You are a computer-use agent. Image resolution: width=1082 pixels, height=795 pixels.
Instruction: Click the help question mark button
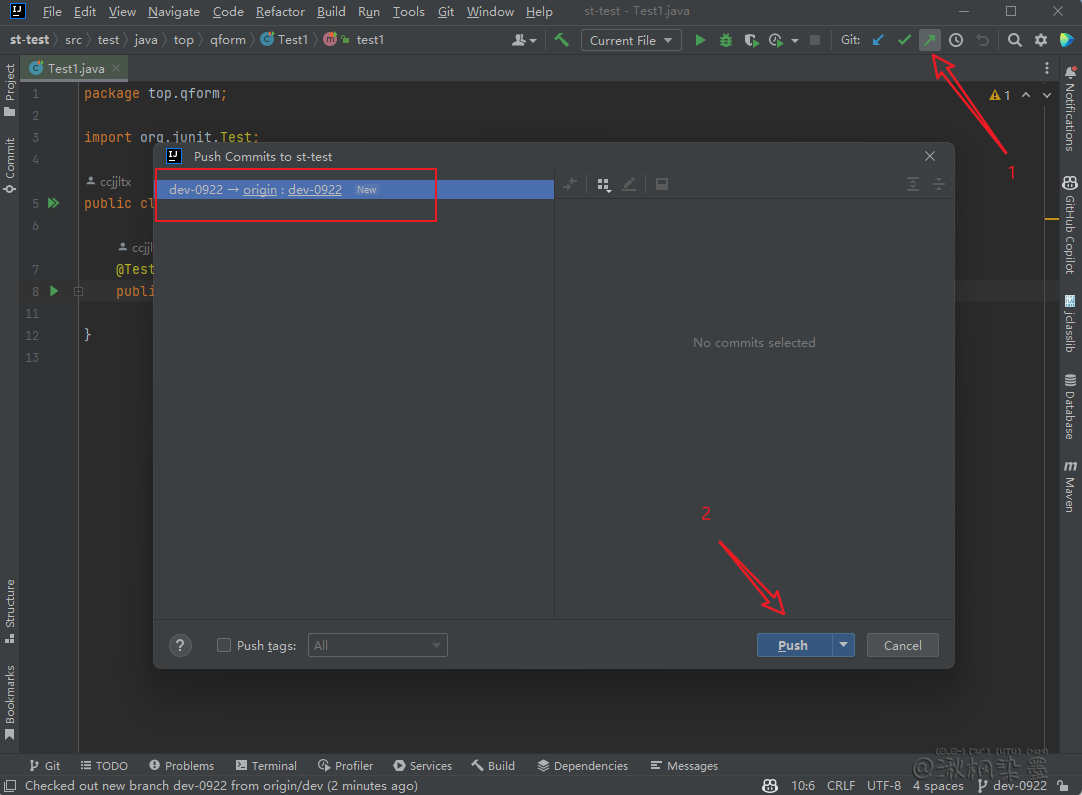point(180,645)
